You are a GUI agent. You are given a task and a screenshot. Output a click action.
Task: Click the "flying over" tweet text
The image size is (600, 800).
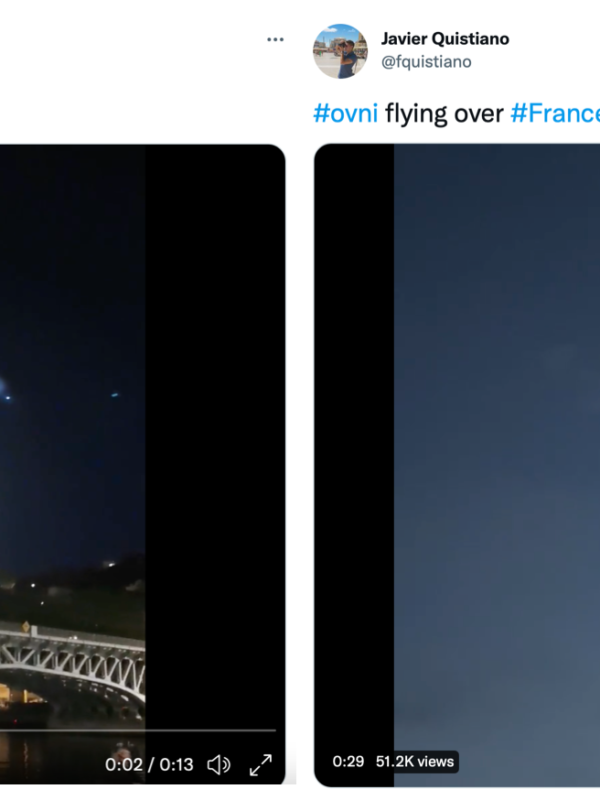(444, 113)
